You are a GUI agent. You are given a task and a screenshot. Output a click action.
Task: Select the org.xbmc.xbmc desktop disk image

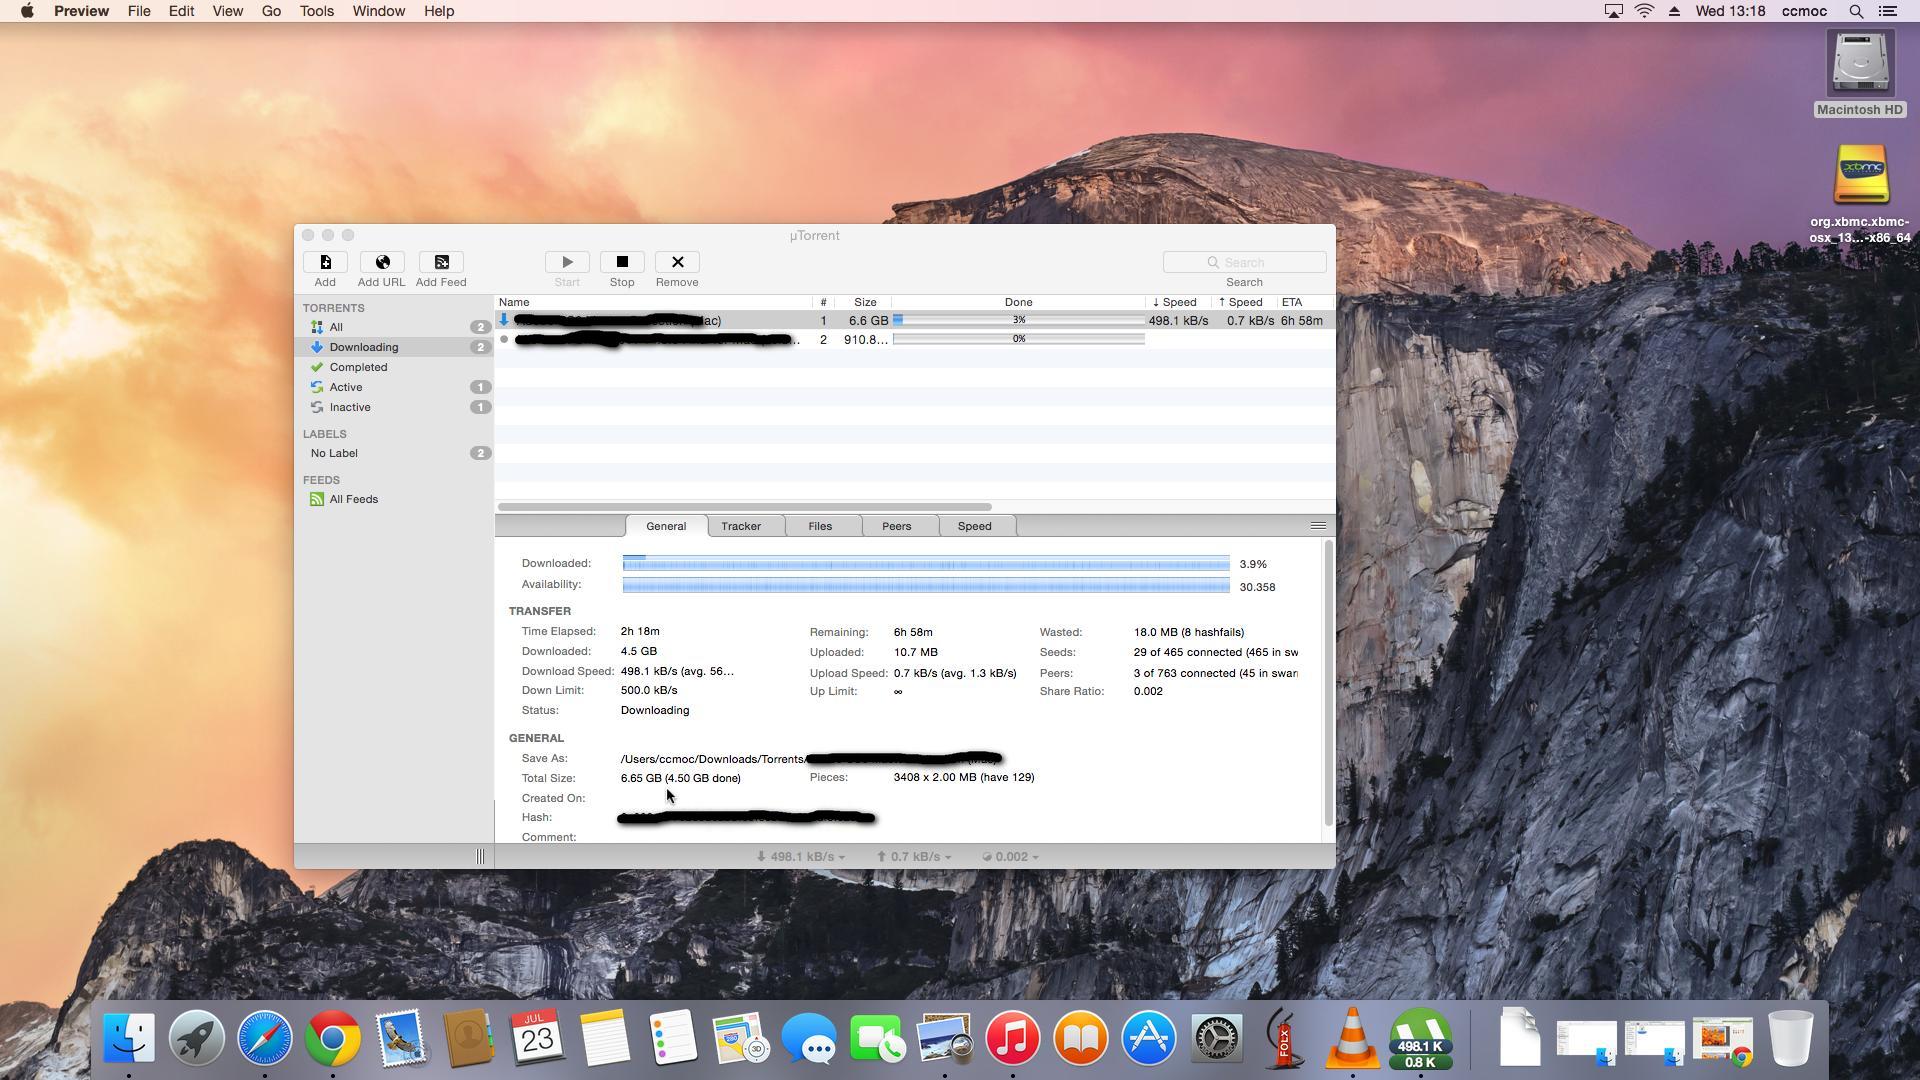1860,195
